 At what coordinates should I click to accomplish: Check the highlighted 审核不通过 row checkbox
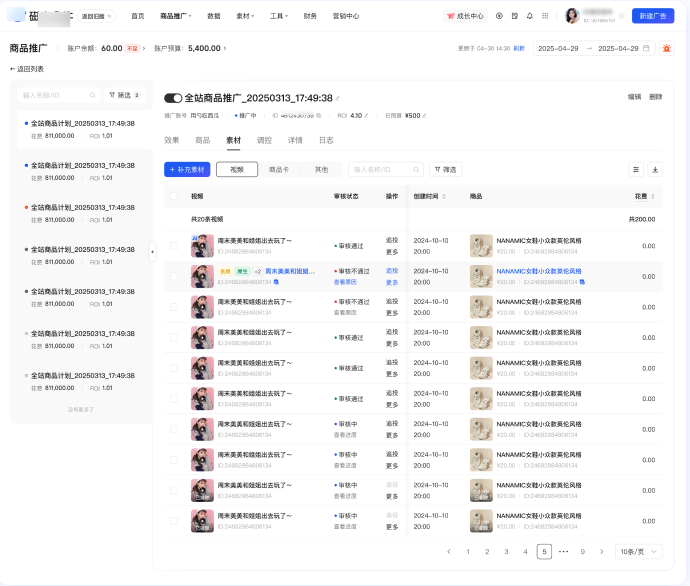[174, 276]
